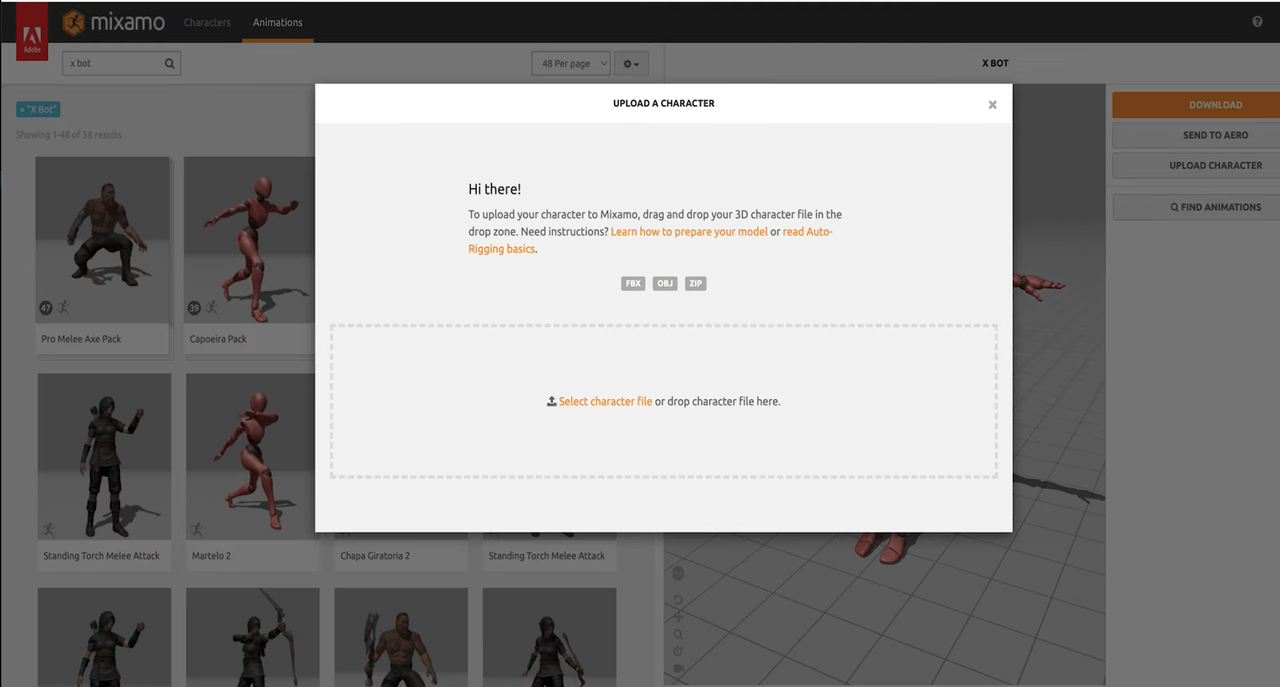
Task: Click the Adobe logo badge
Action: point(32,32)
